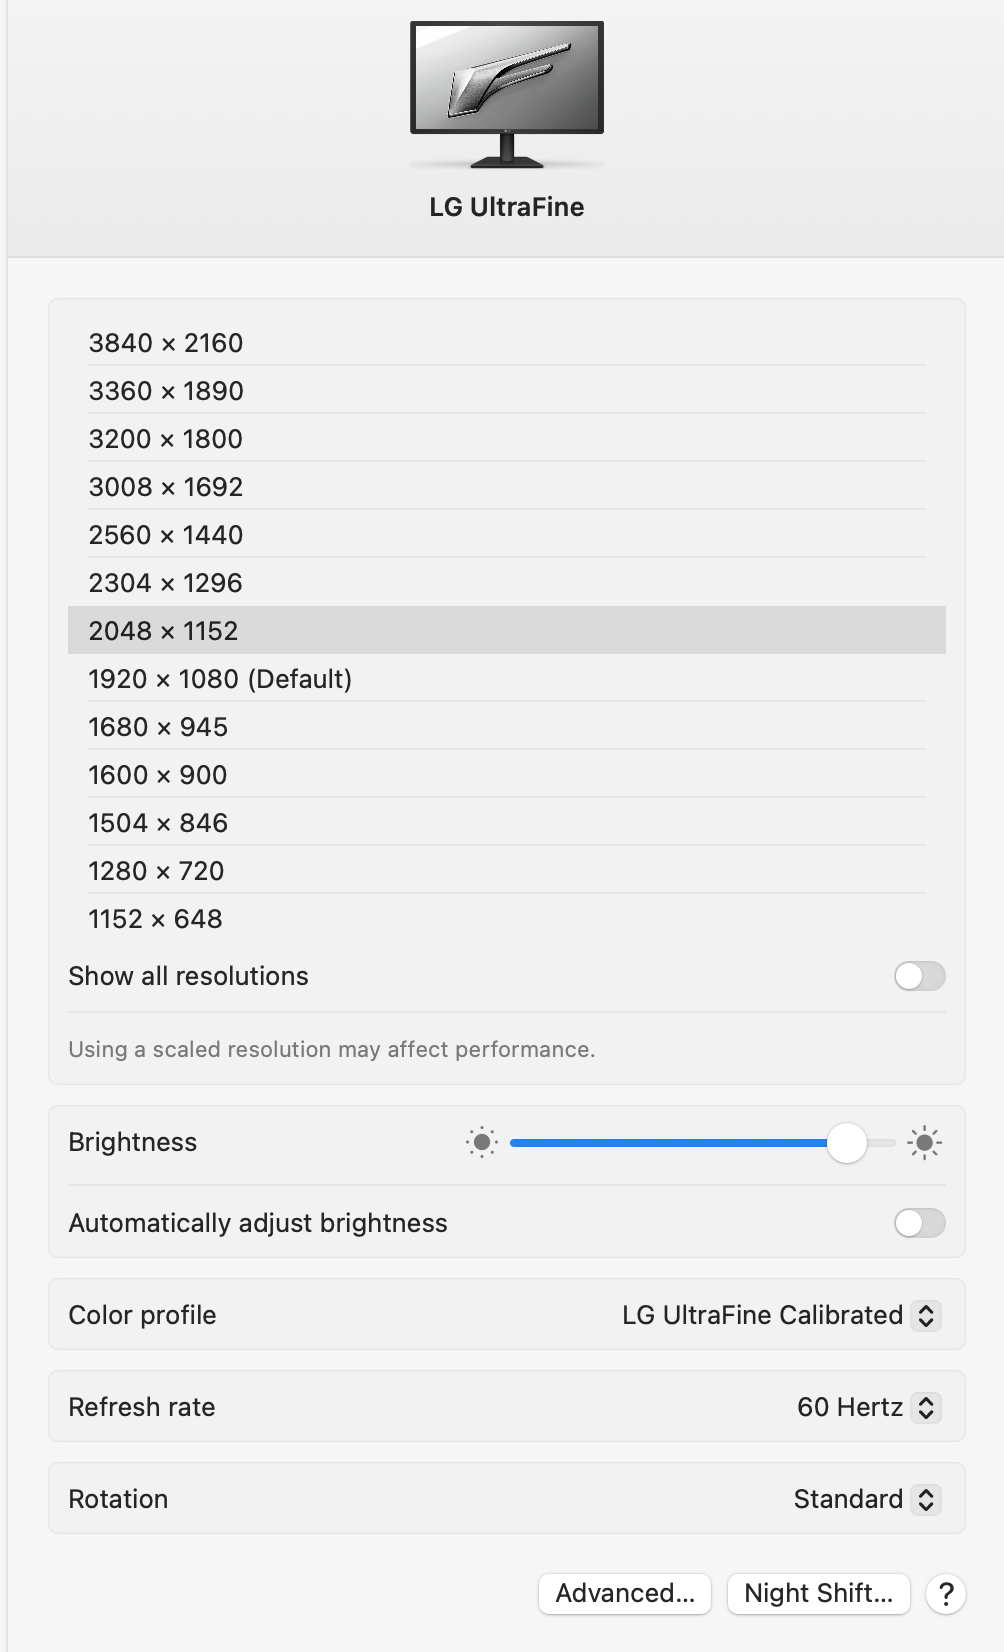Pick the 1280 × 720 resolution

pos(156,871)
